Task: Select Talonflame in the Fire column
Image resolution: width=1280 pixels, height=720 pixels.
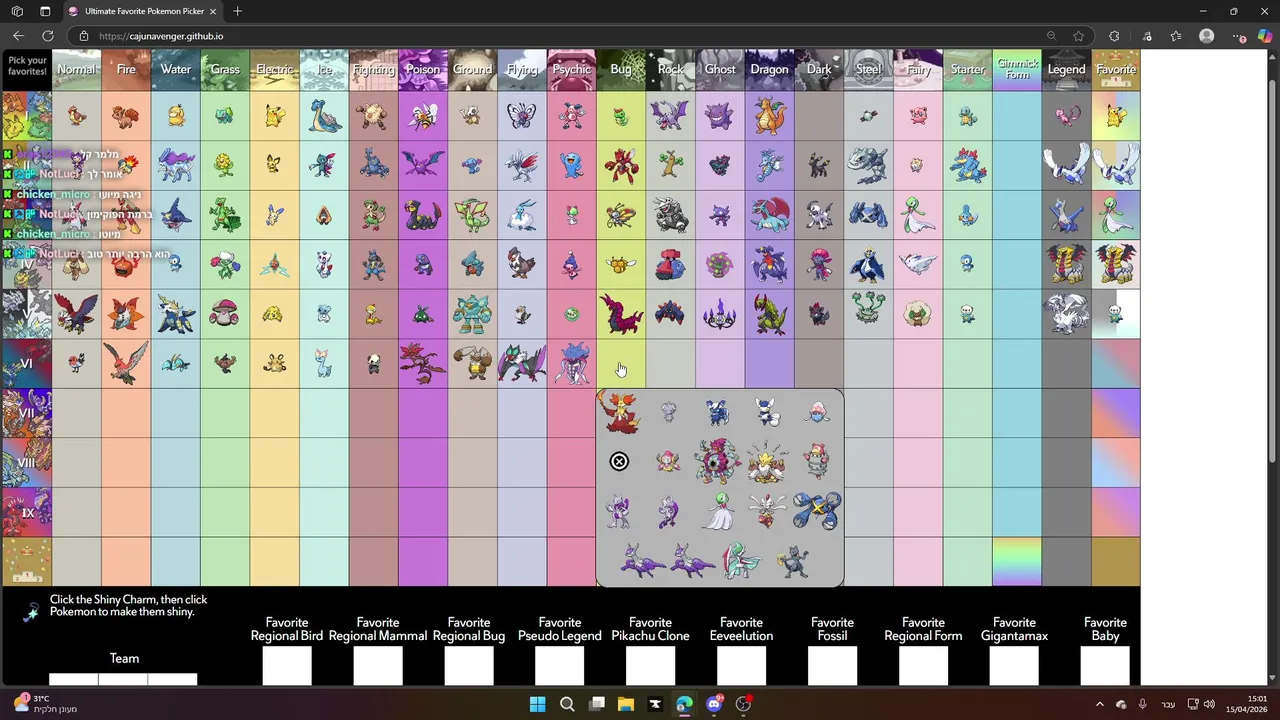Action: point(126,363)
